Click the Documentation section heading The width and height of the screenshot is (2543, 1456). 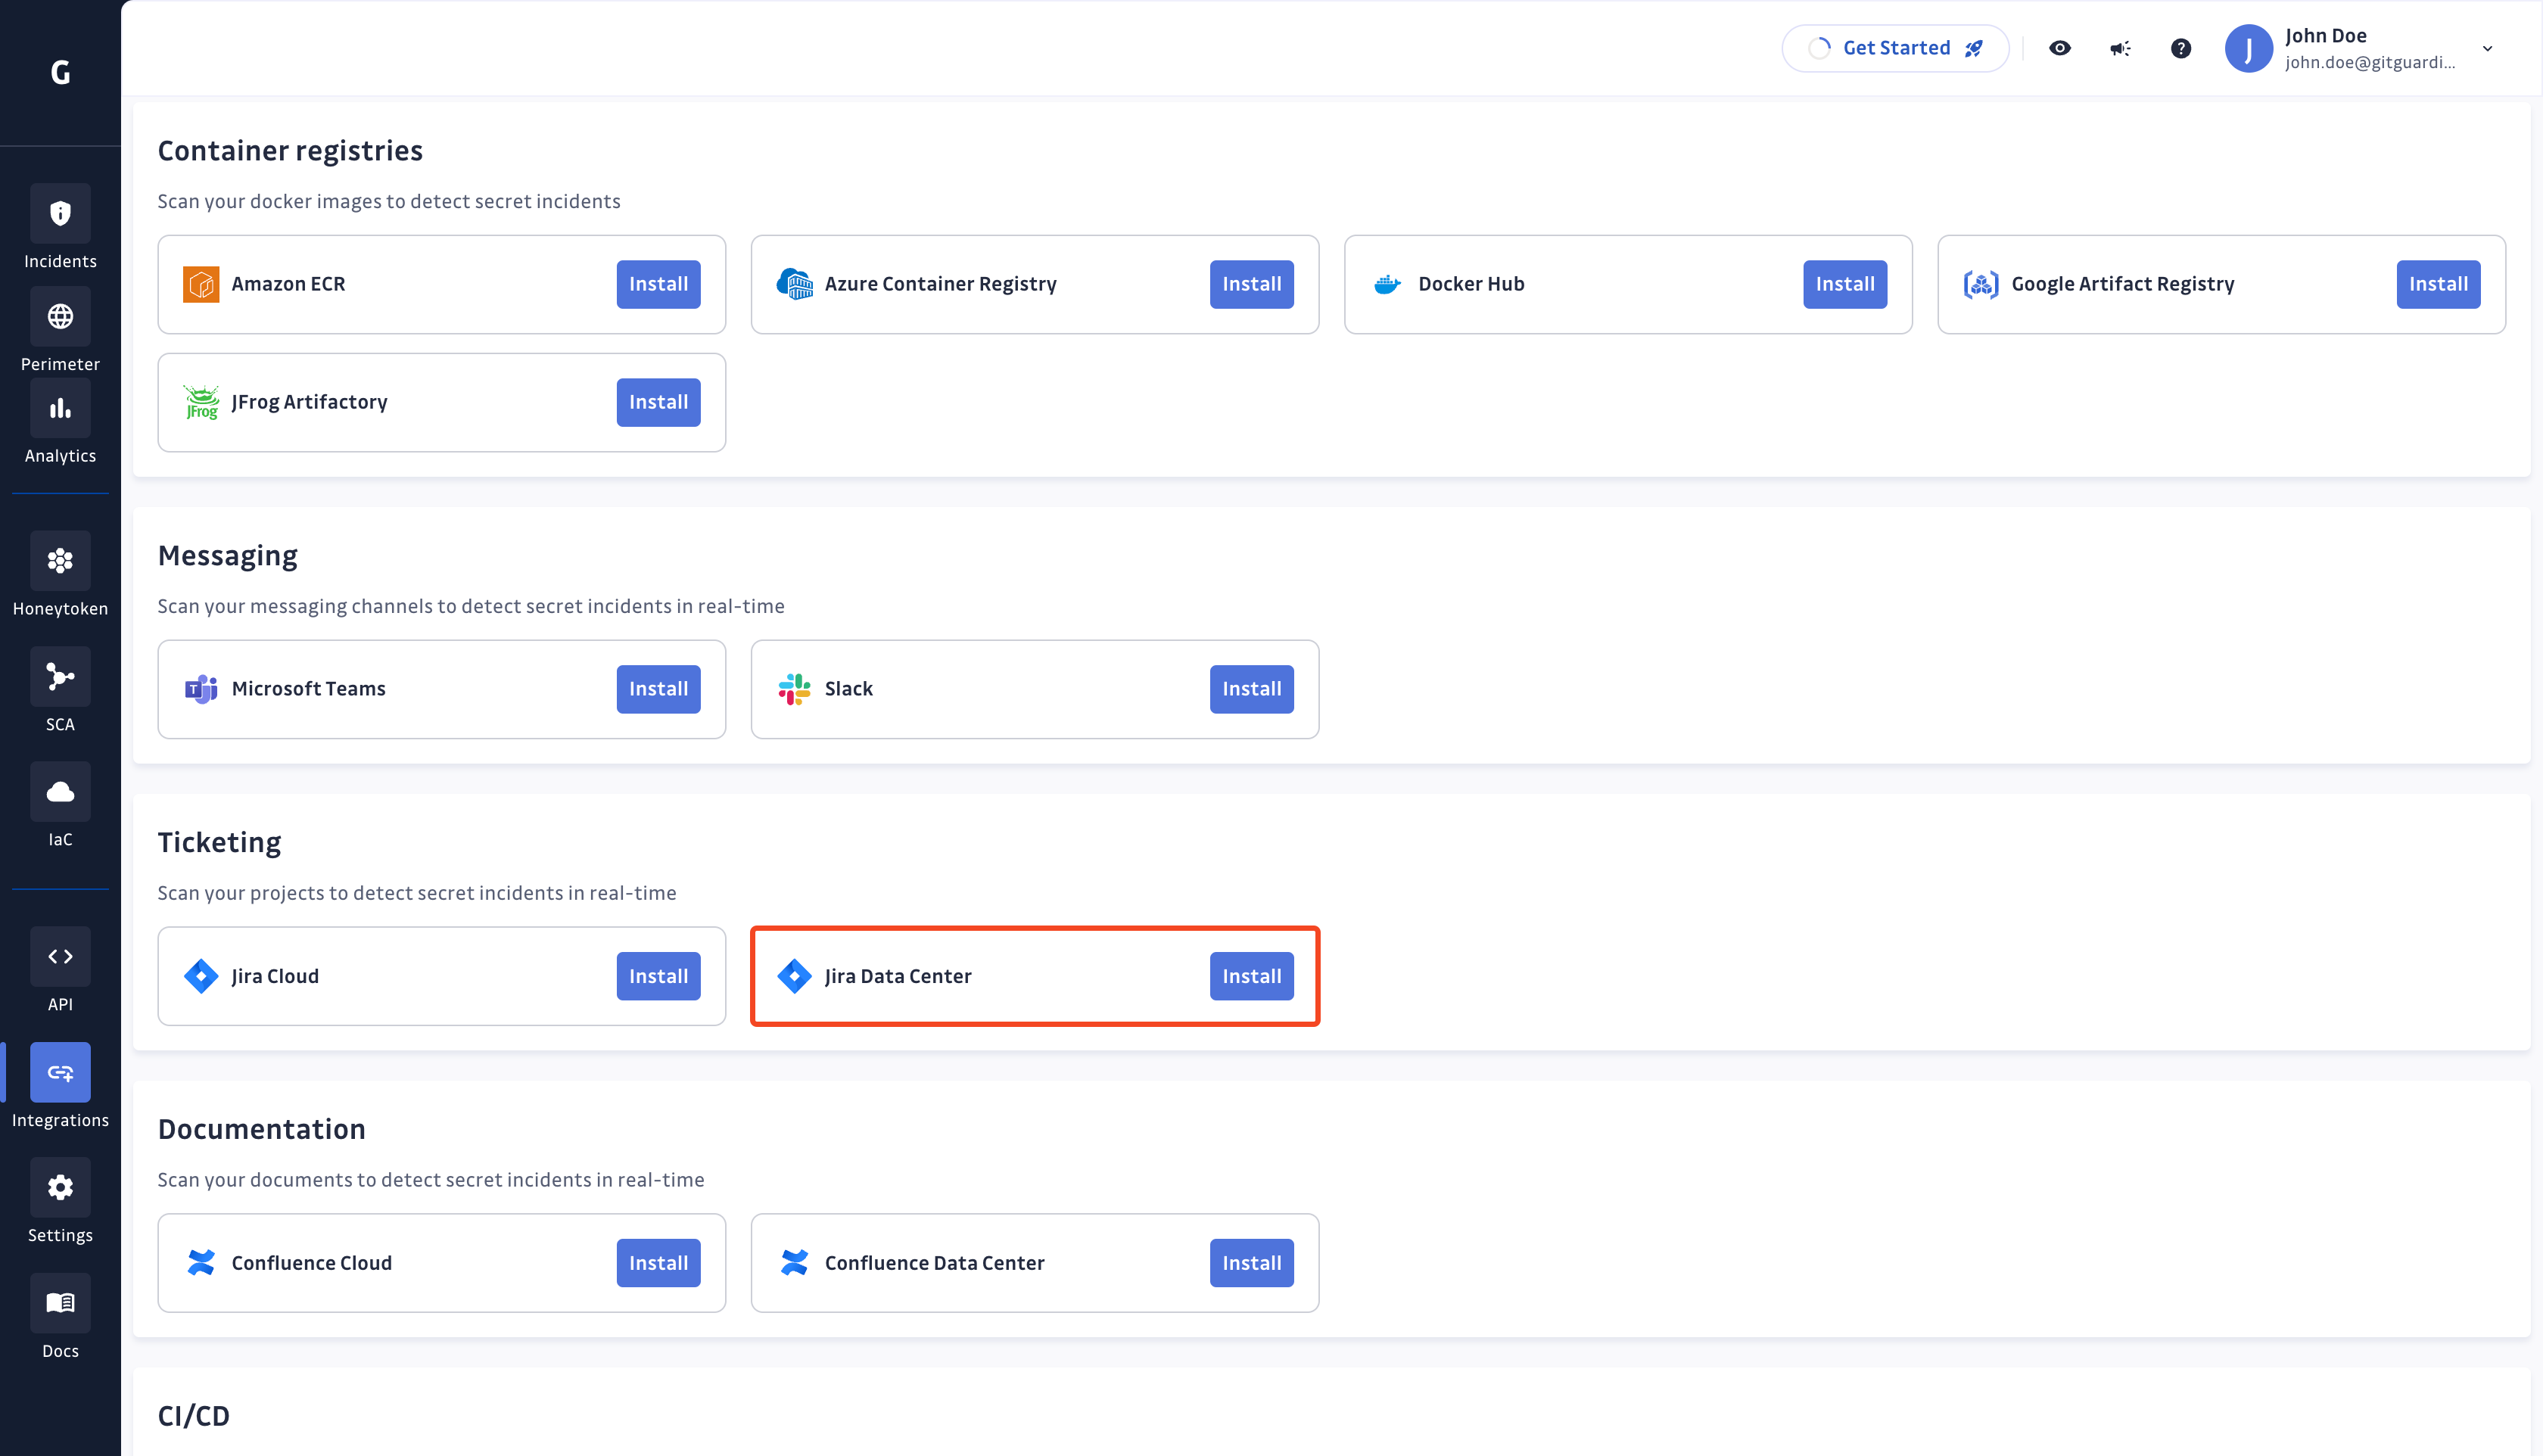[262, 1129]
